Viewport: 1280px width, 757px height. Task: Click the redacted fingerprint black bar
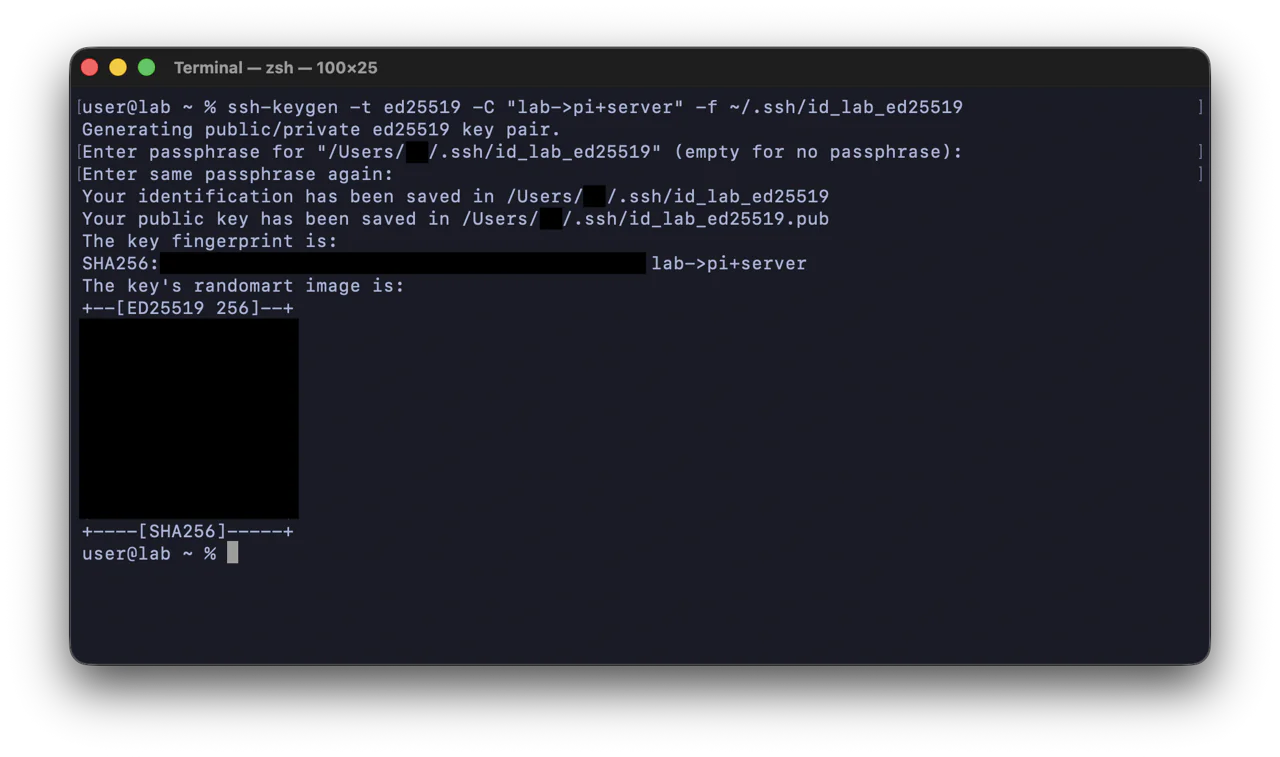(x=403, y=263)
